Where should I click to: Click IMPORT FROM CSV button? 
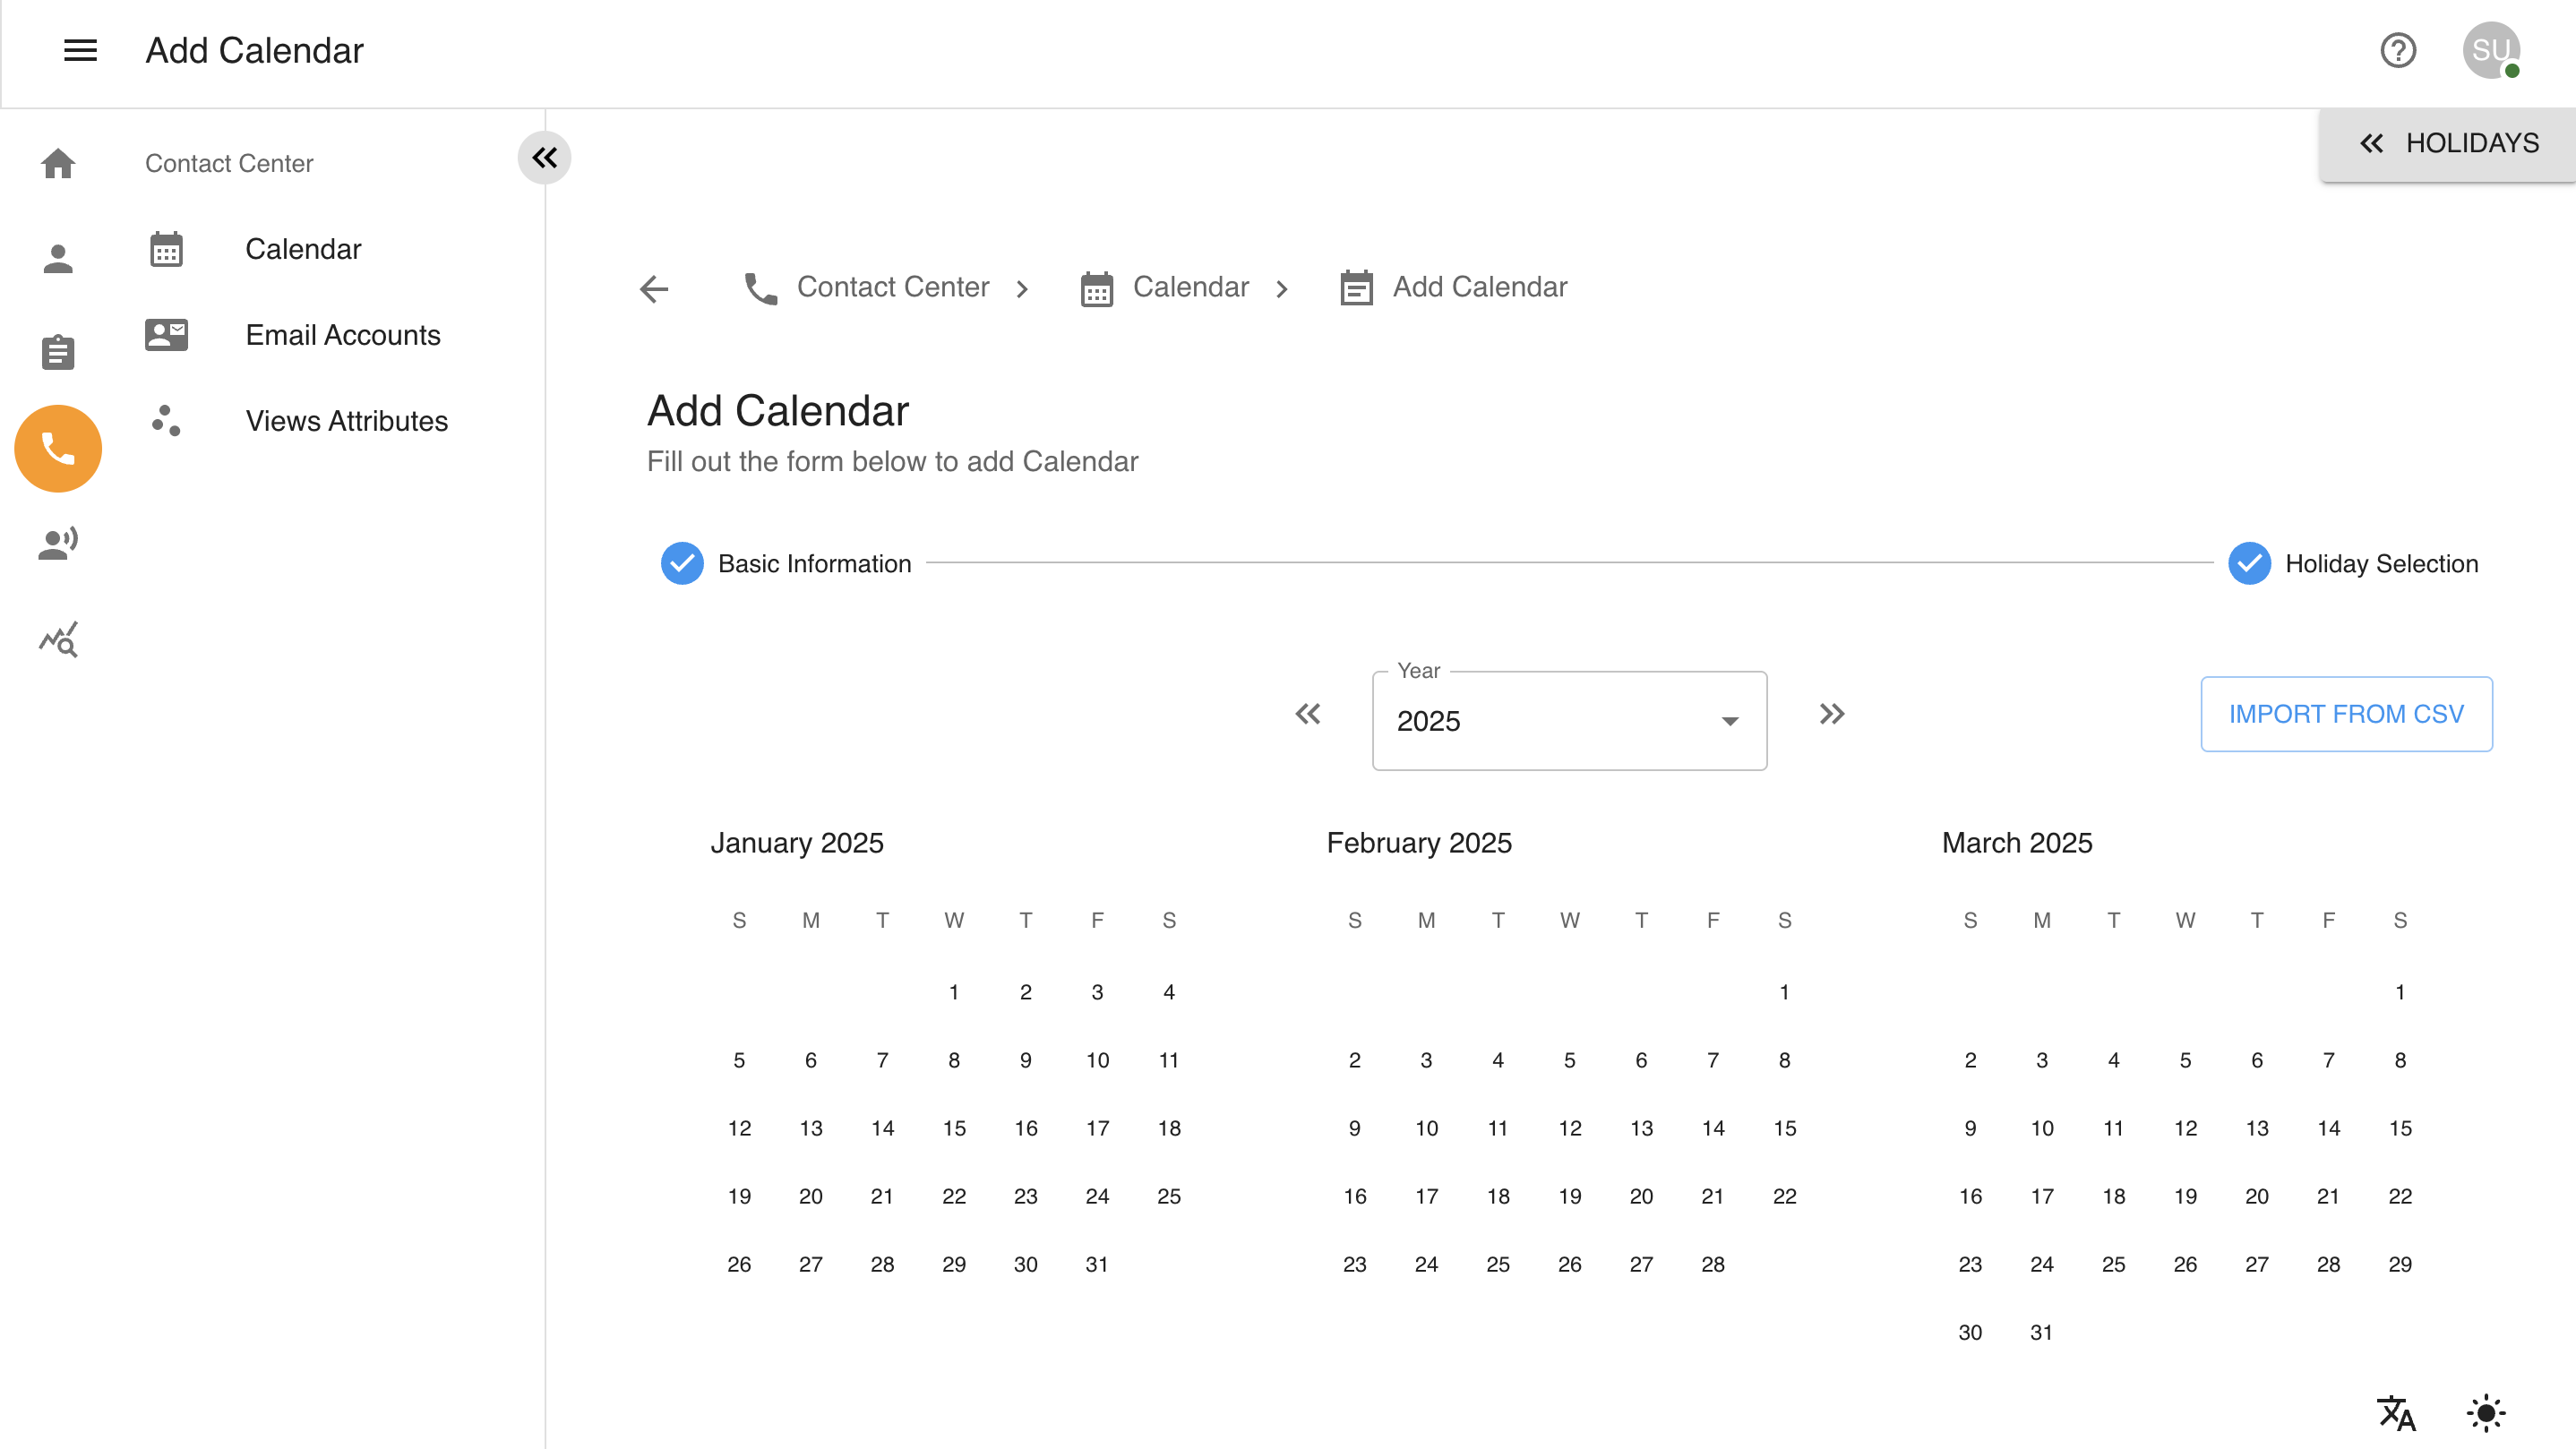point(2345,714)
